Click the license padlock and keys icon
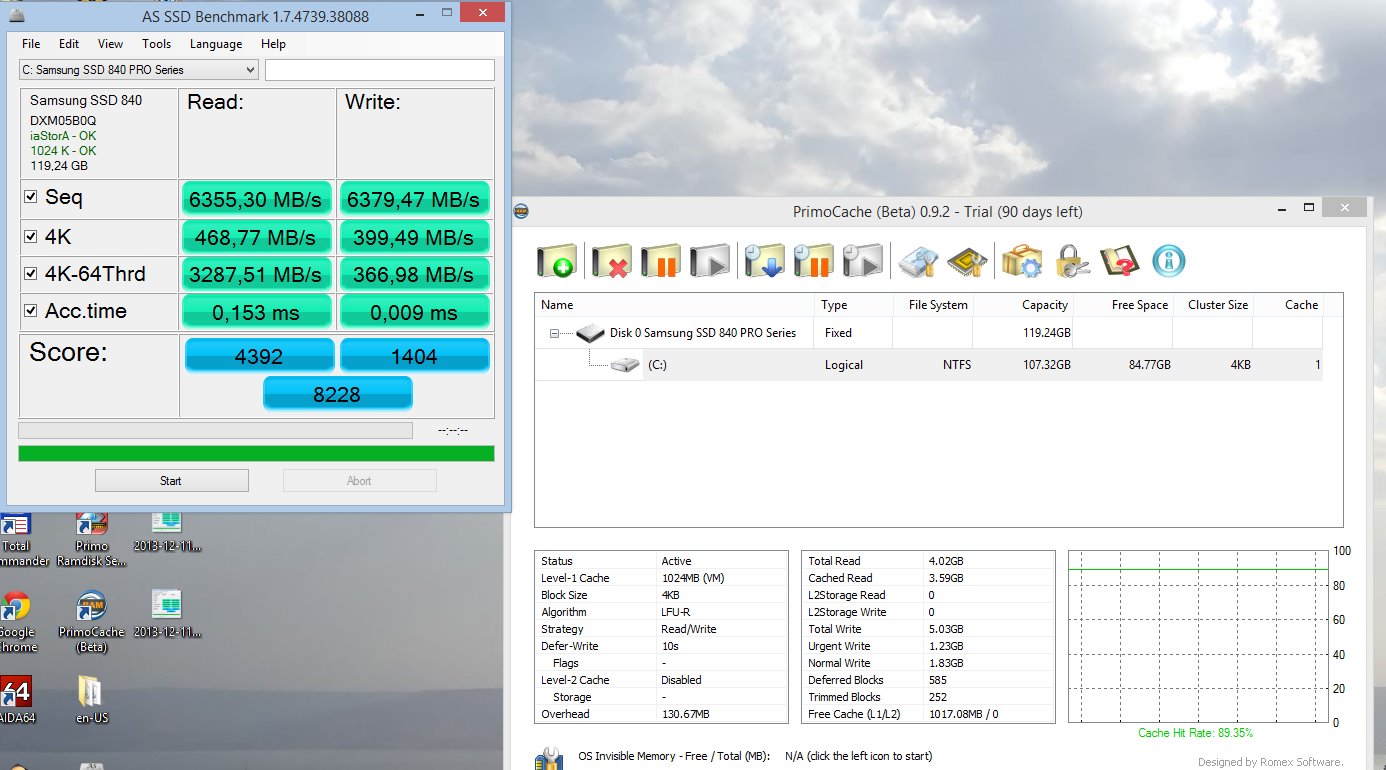 [1071, 261]
